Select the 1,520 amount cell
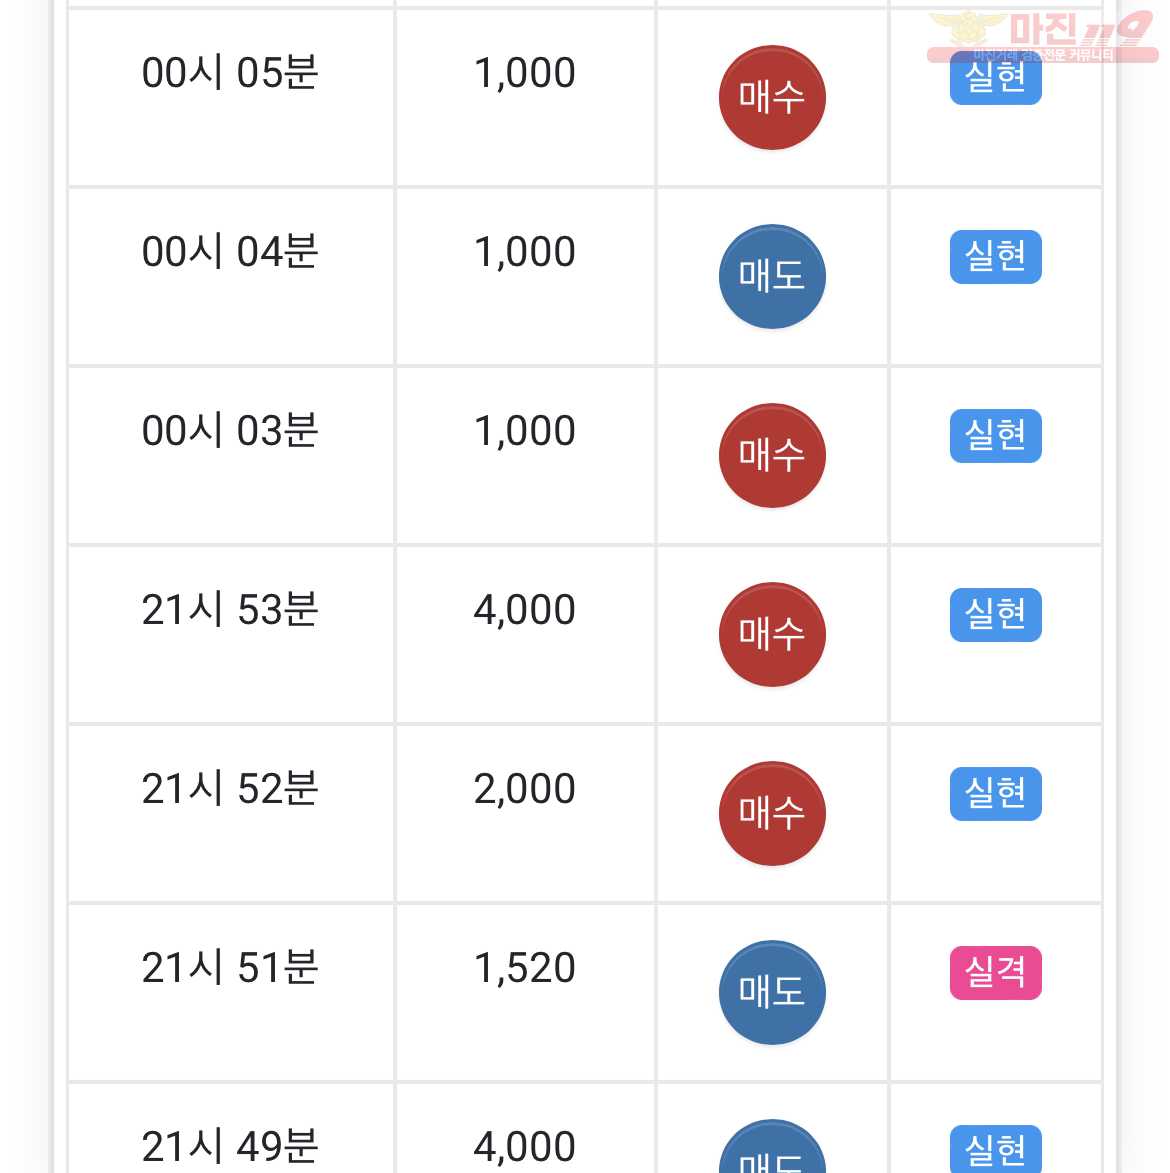The image size is (1170, 1173). coord(525,991)
